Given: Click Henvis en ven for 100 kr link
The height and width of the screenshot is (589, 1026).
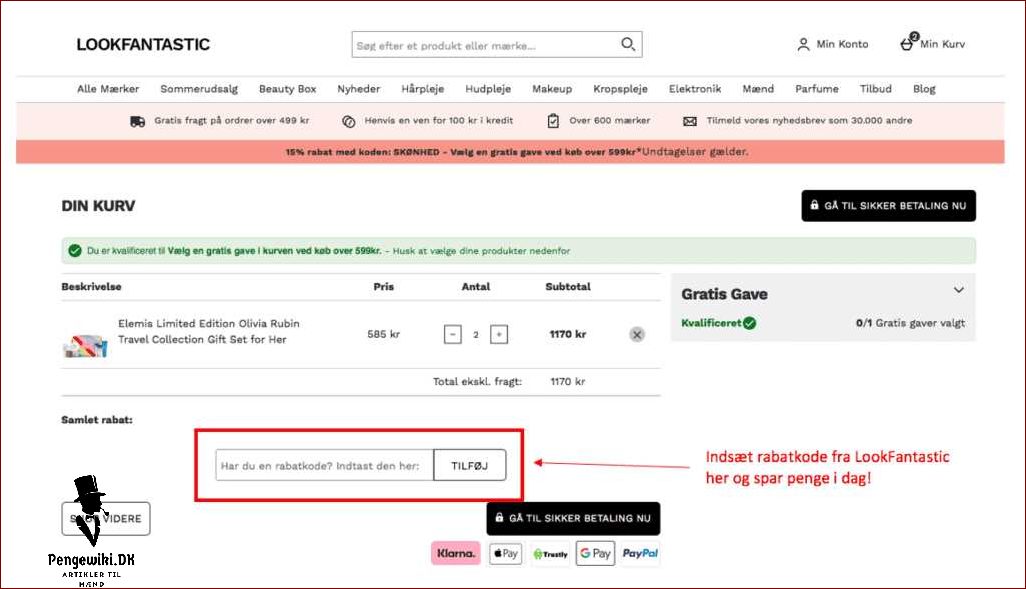Looking at the screenshot, I should (438, 120).
